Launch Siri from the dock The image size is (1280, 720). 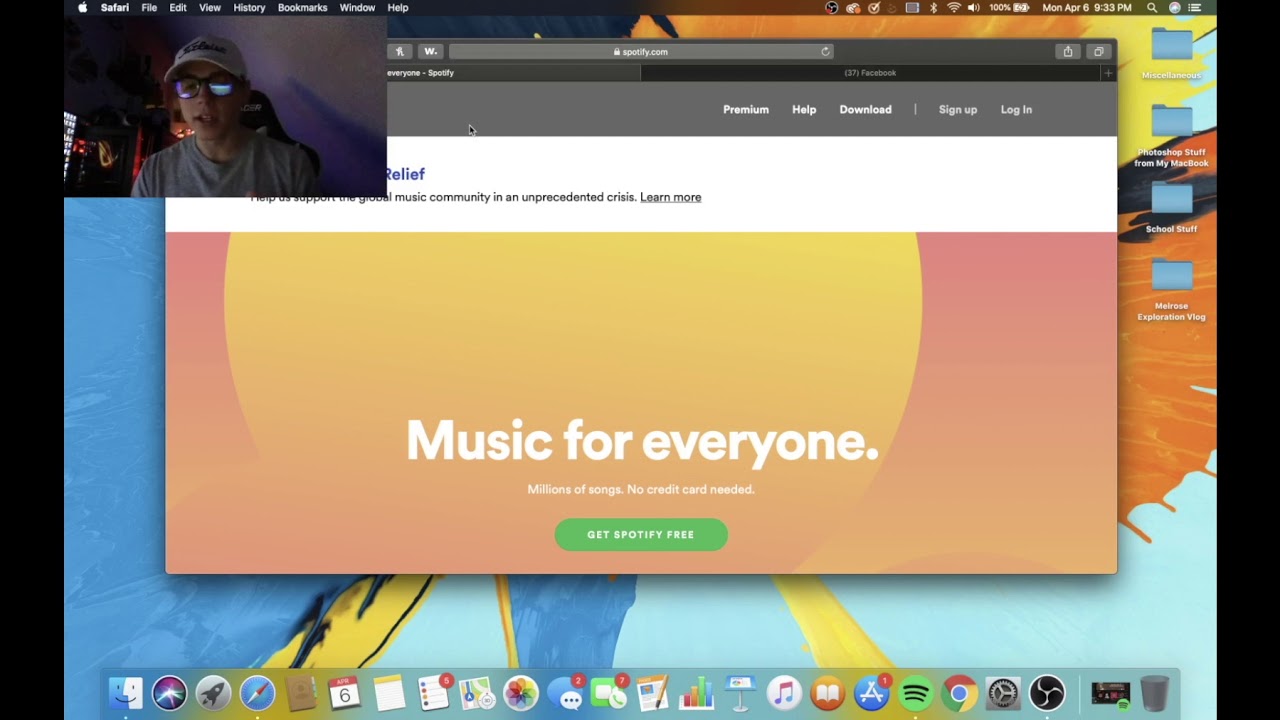click(169, 693)
